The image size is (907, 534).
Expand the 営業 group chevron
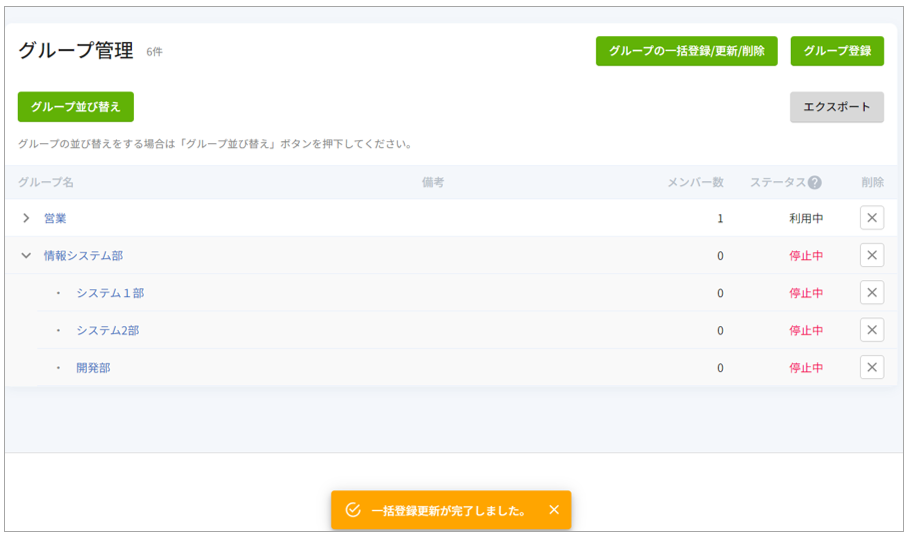[26, 218]
